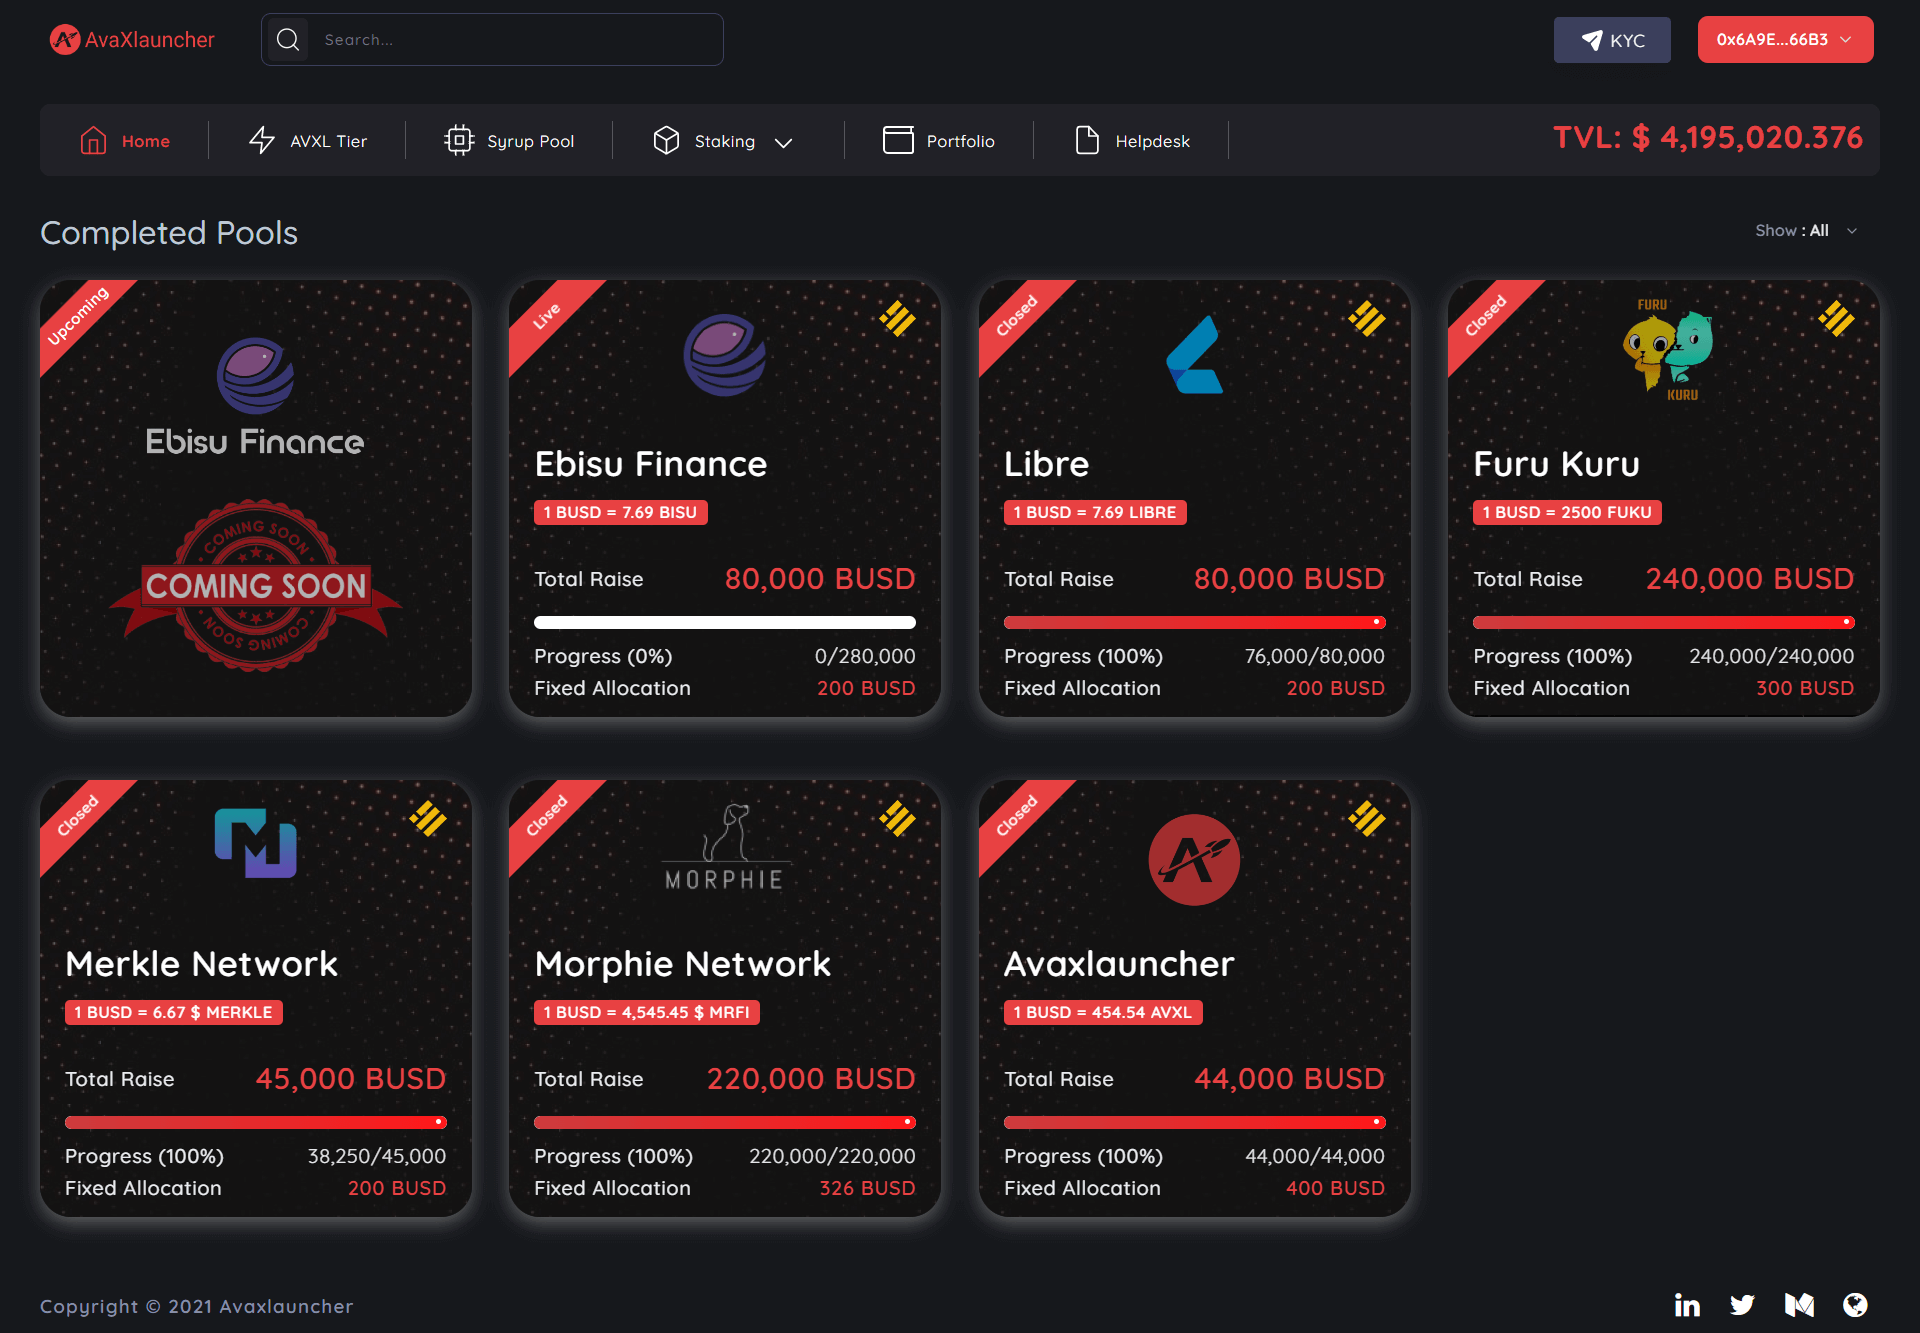Click the Merkle Network logo icon
The height and width of the screenshot is (1333, 1920).
[x=256, y=842]
